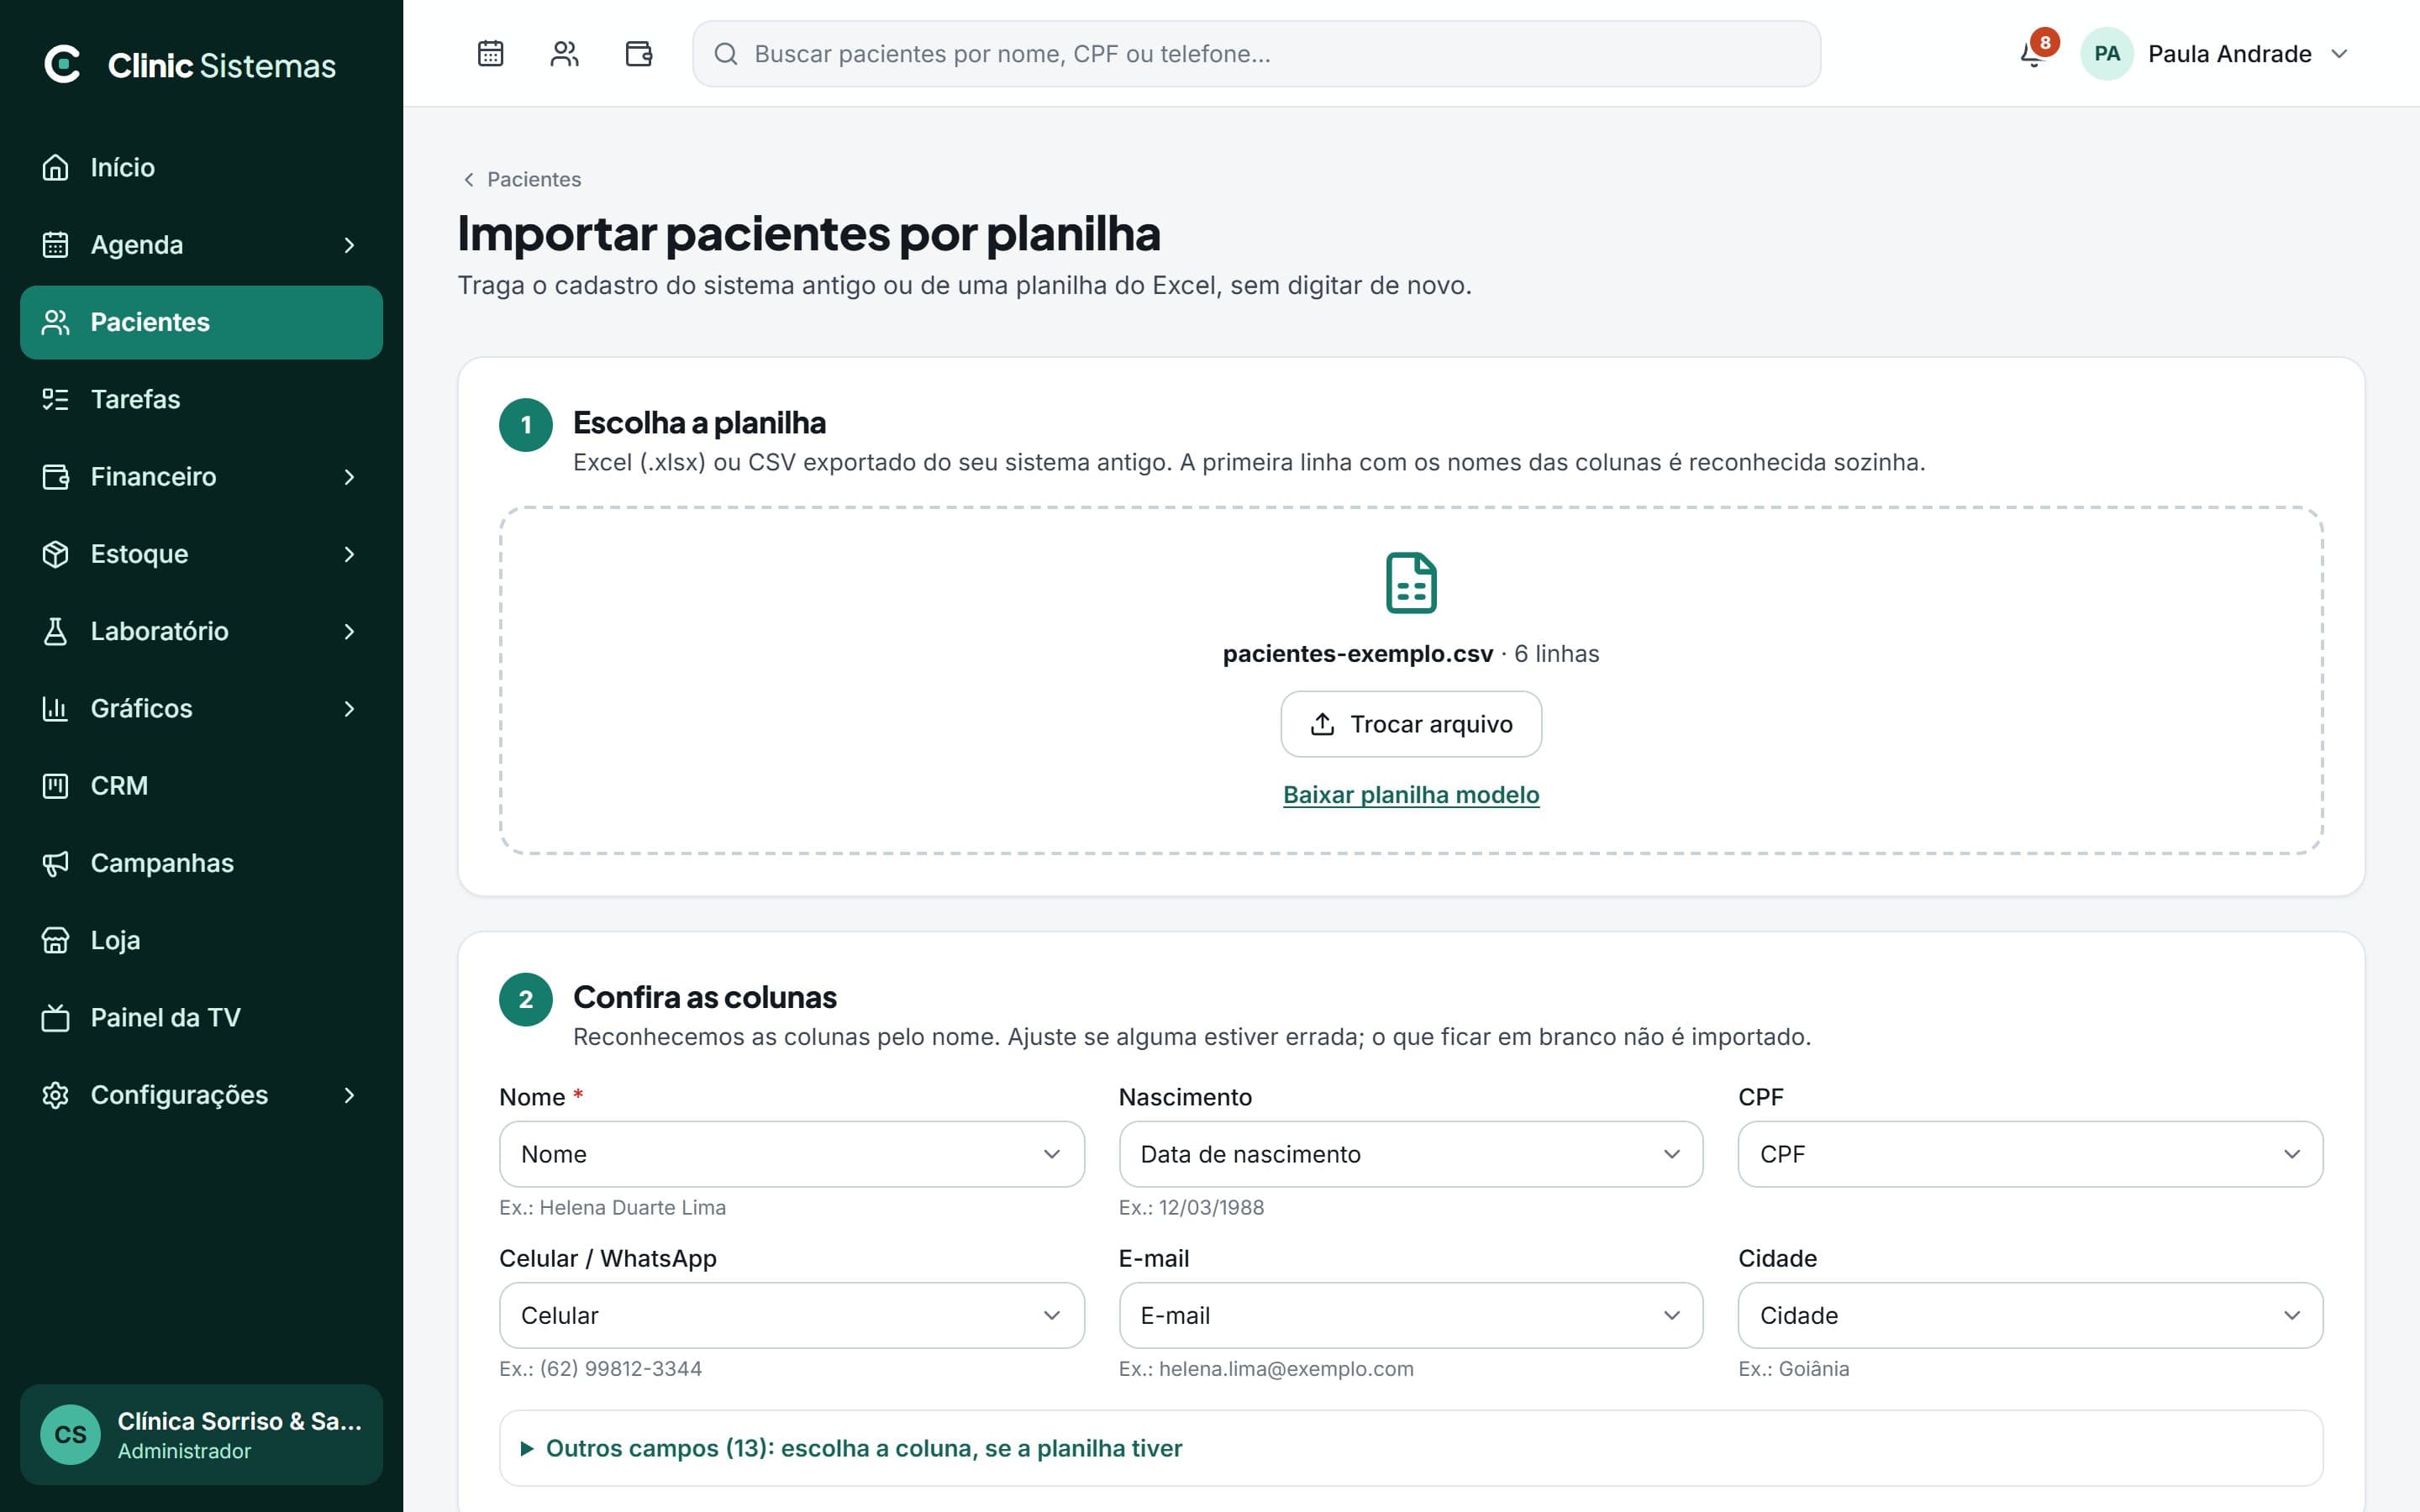2420x1512 pixels.
Task: Open Tarefas in the sidebar
Action: coord(201,399)
